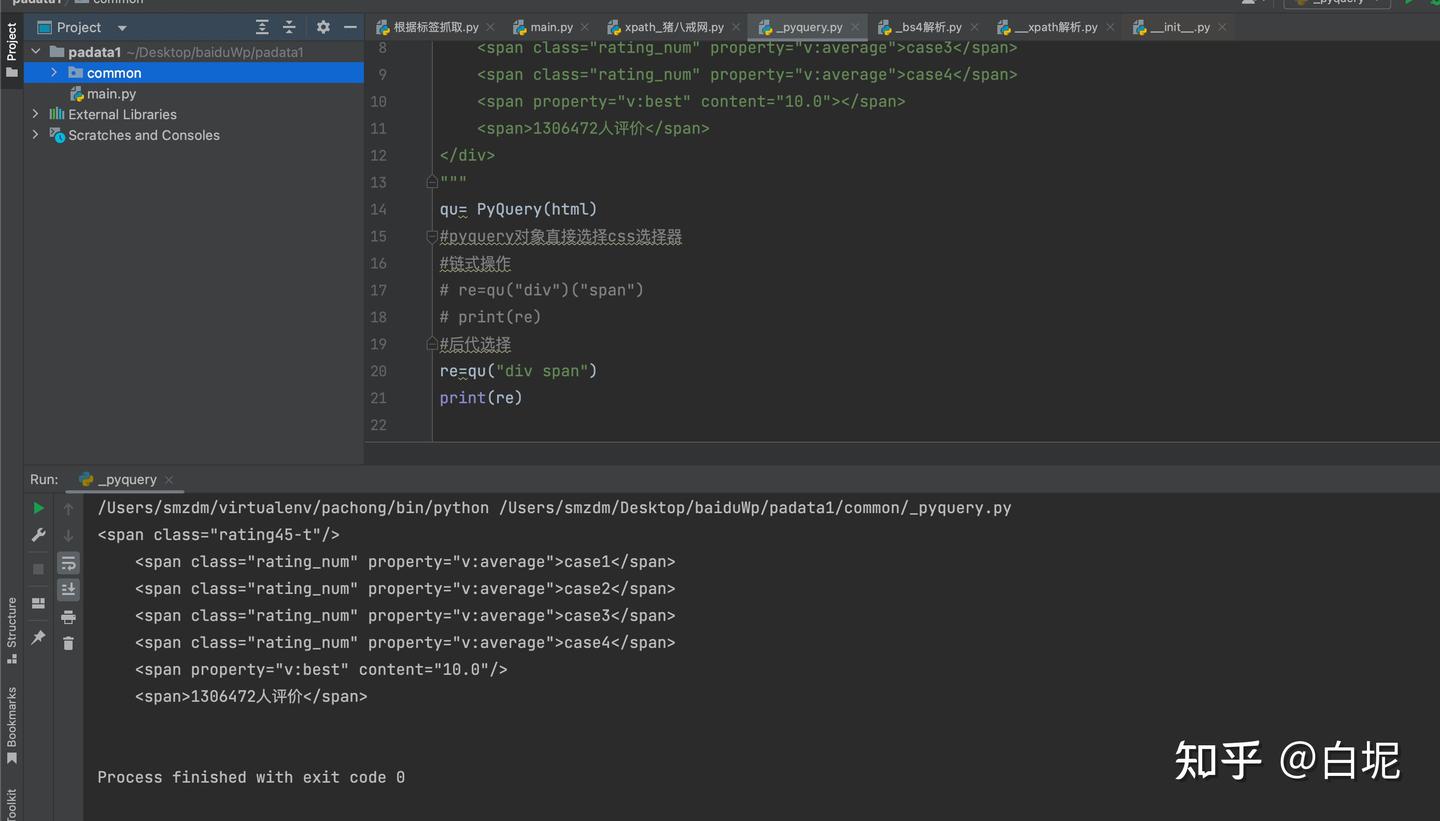Viewport: 1440px width, 821px height.
Task: Rerun _pyquery with green play icon
Action: point(38,508)
